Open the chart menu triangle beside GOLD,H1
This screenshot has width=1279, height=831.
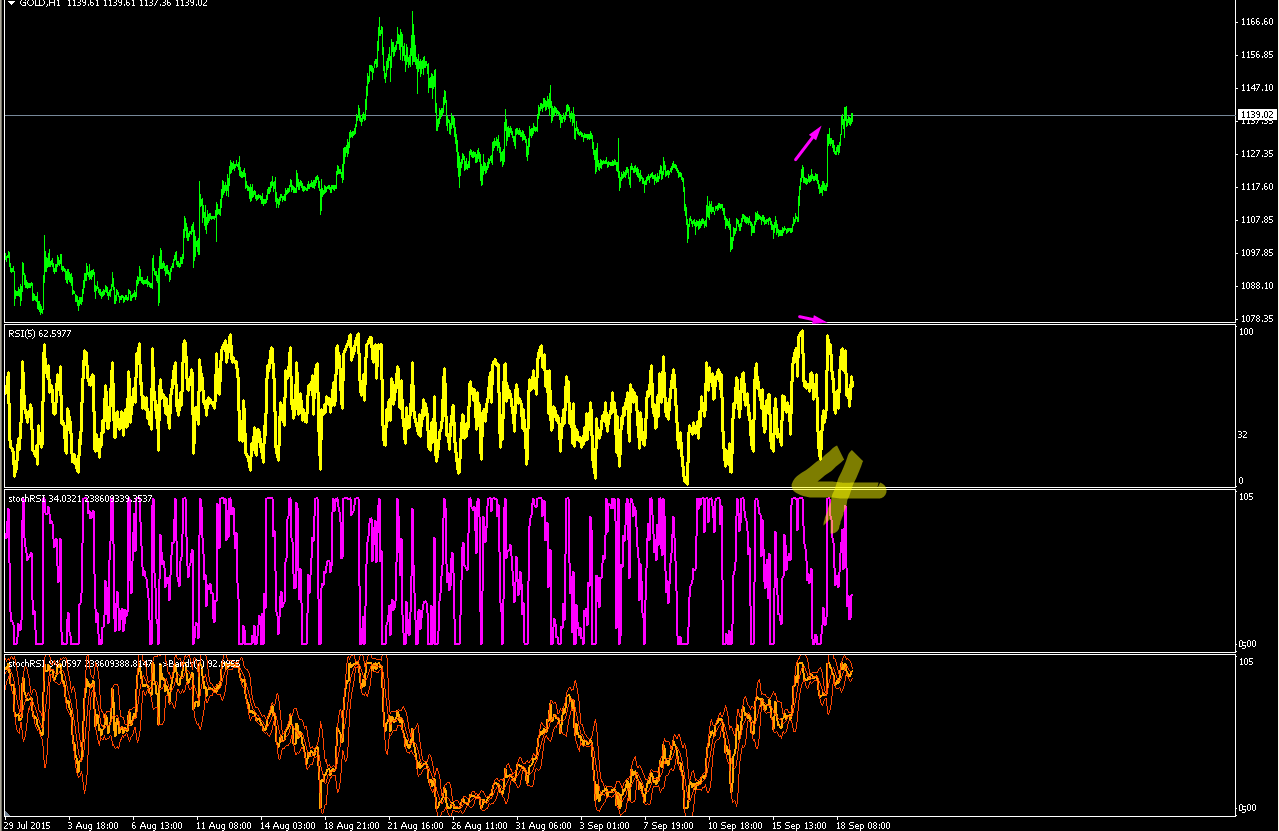coord(11,3)
